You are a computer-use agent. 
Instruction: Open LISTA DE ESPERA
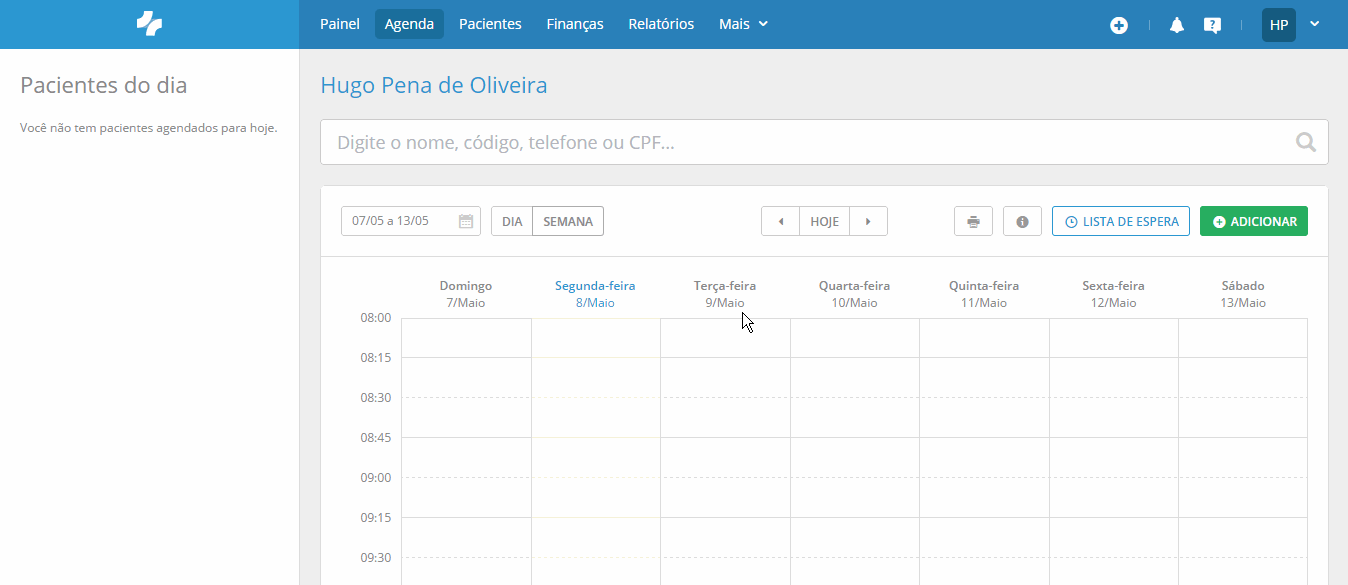point(1120,220)
